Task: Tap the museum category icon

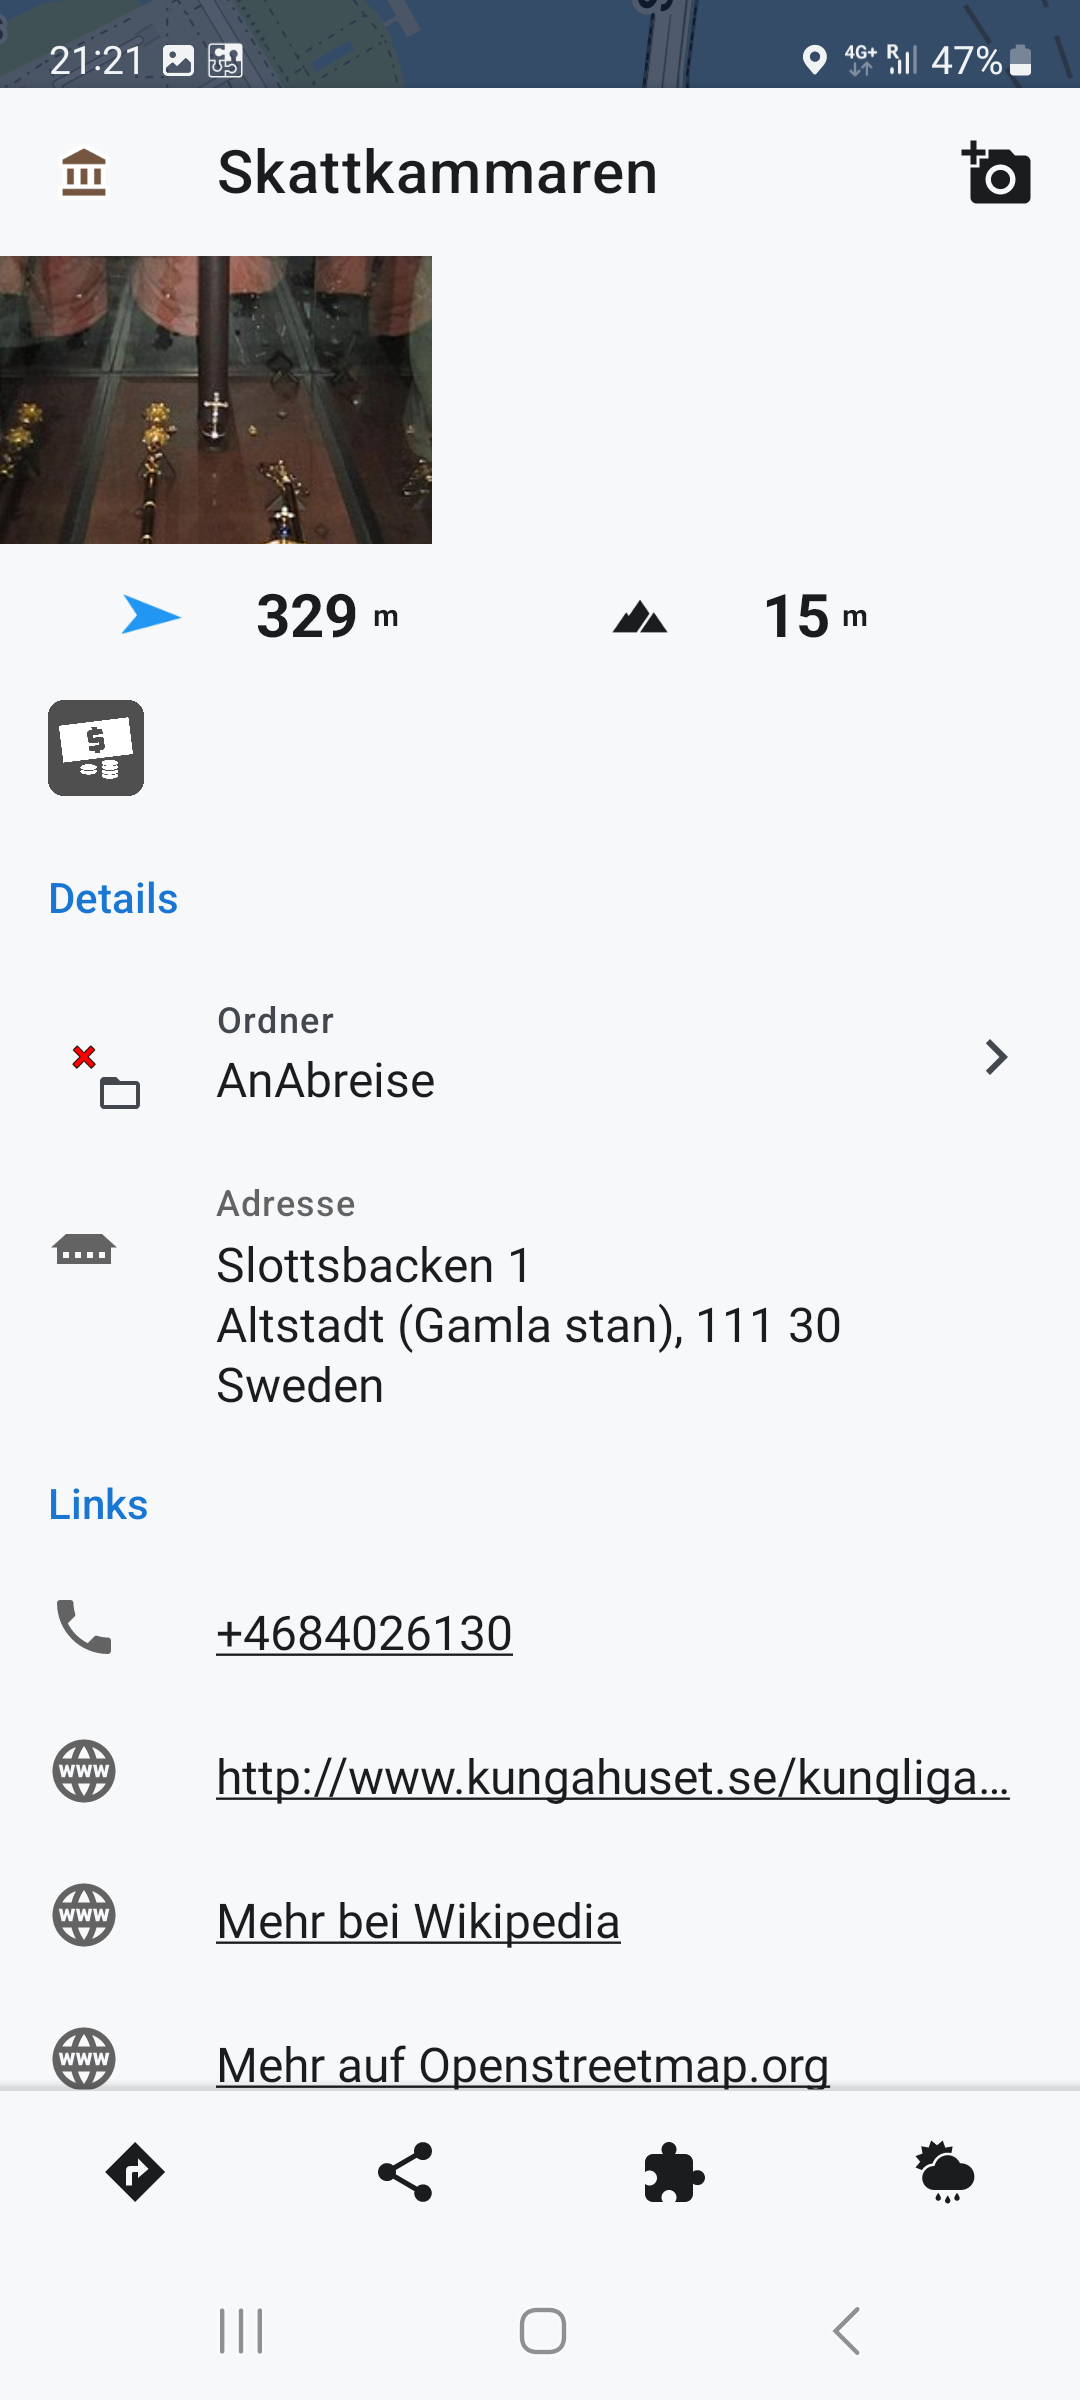Action: coord(84,173)
